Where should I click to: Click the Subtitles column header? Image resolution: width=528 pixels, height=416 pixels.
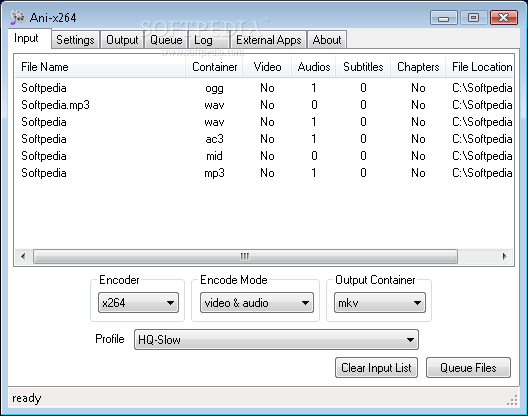[x=363, y=67]
